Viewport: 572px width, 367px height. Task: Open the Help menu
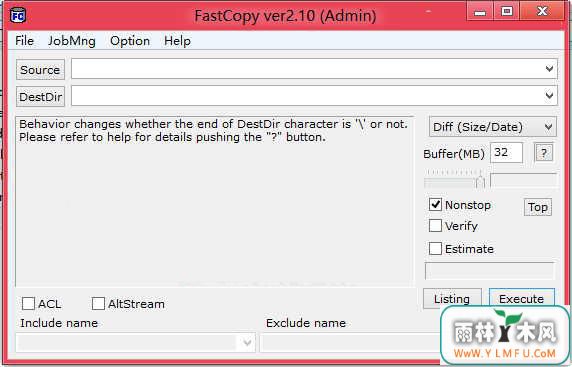point(177,41)
